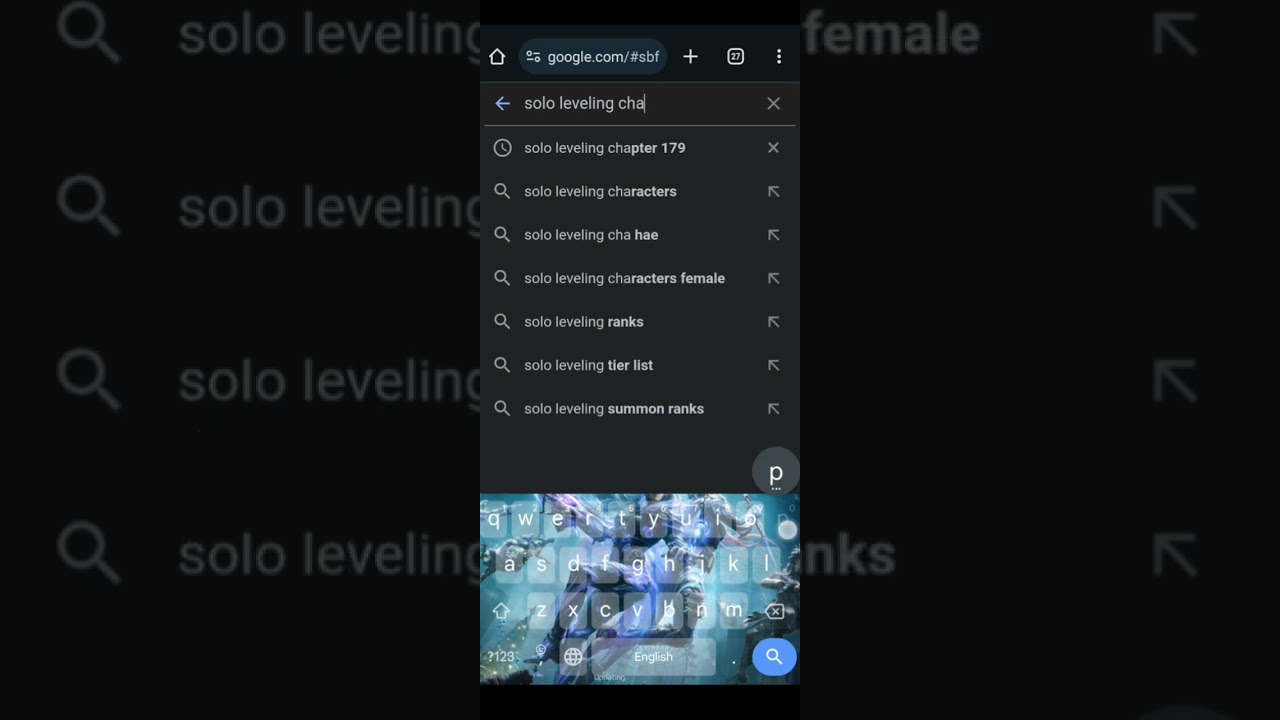Open site info icon in address bar
The height and width of the screenshot is (720, 1280).
tap(533, 57)
